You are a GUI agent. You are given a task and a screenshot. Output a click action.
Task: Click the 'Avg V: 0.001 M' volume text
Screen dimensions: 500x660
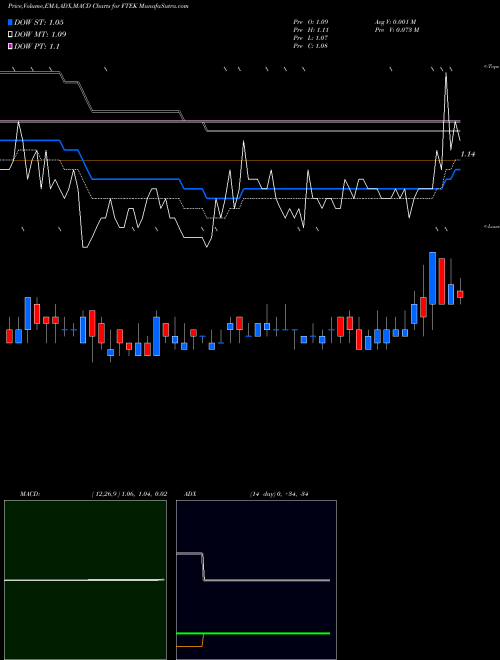coord(395,22)
